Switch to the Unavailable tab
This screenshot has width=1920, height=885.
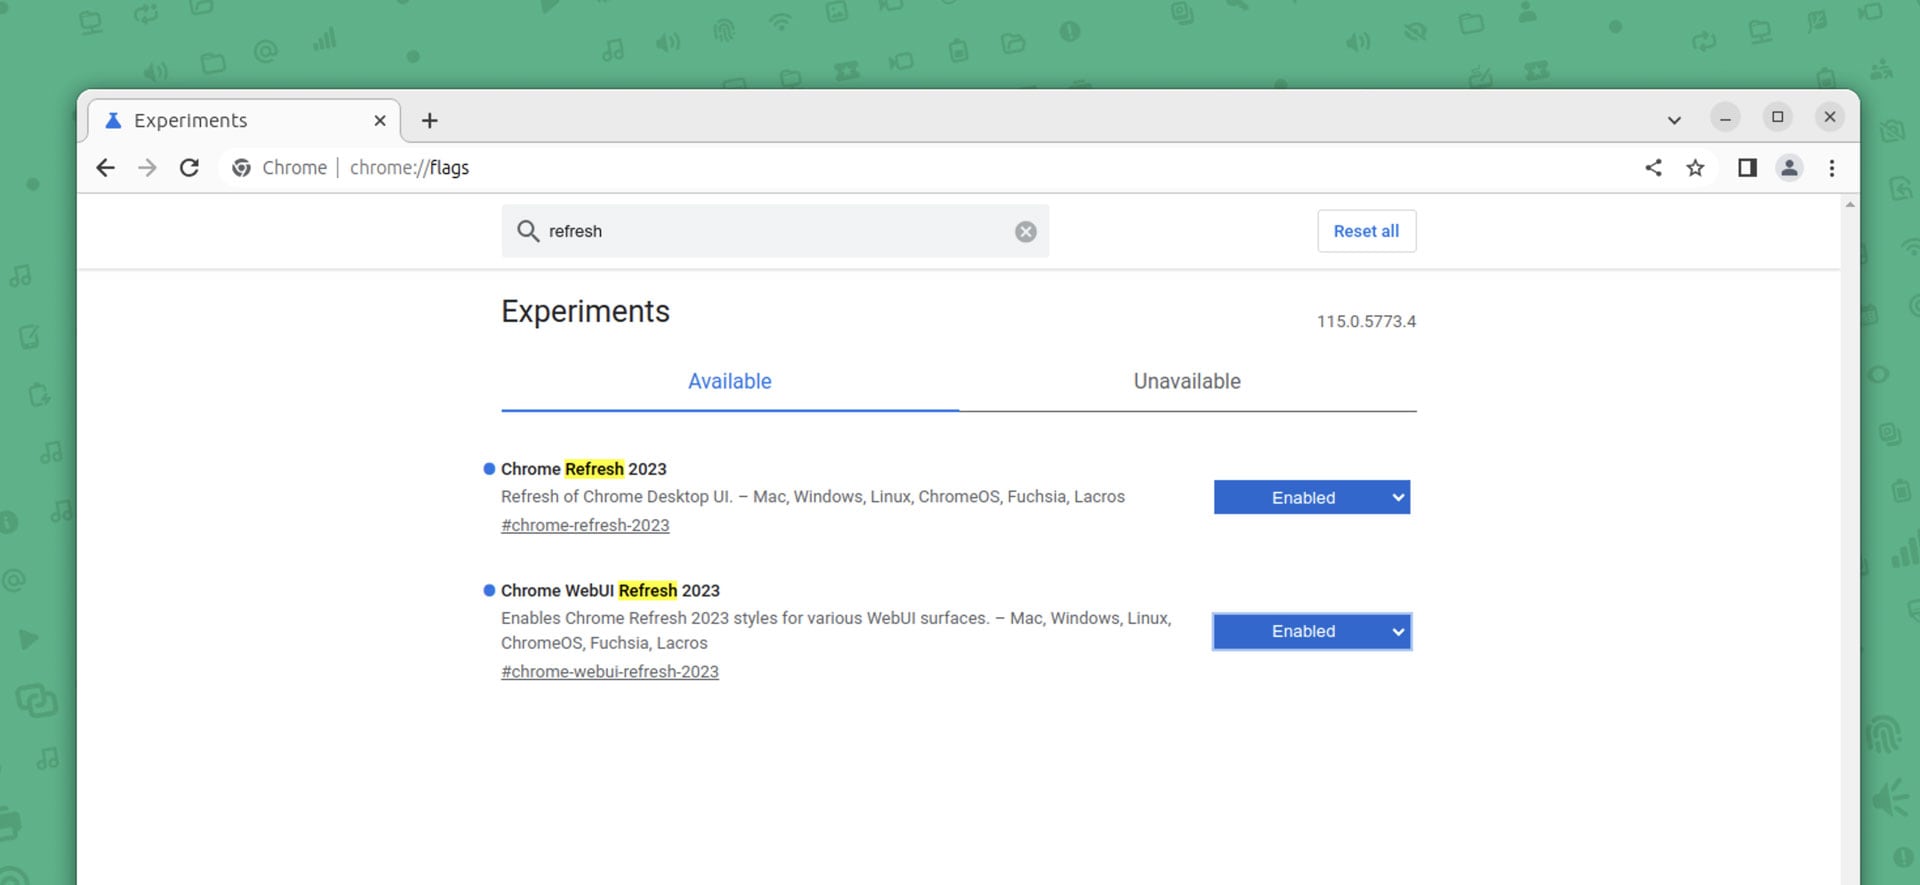(1187, 381)
